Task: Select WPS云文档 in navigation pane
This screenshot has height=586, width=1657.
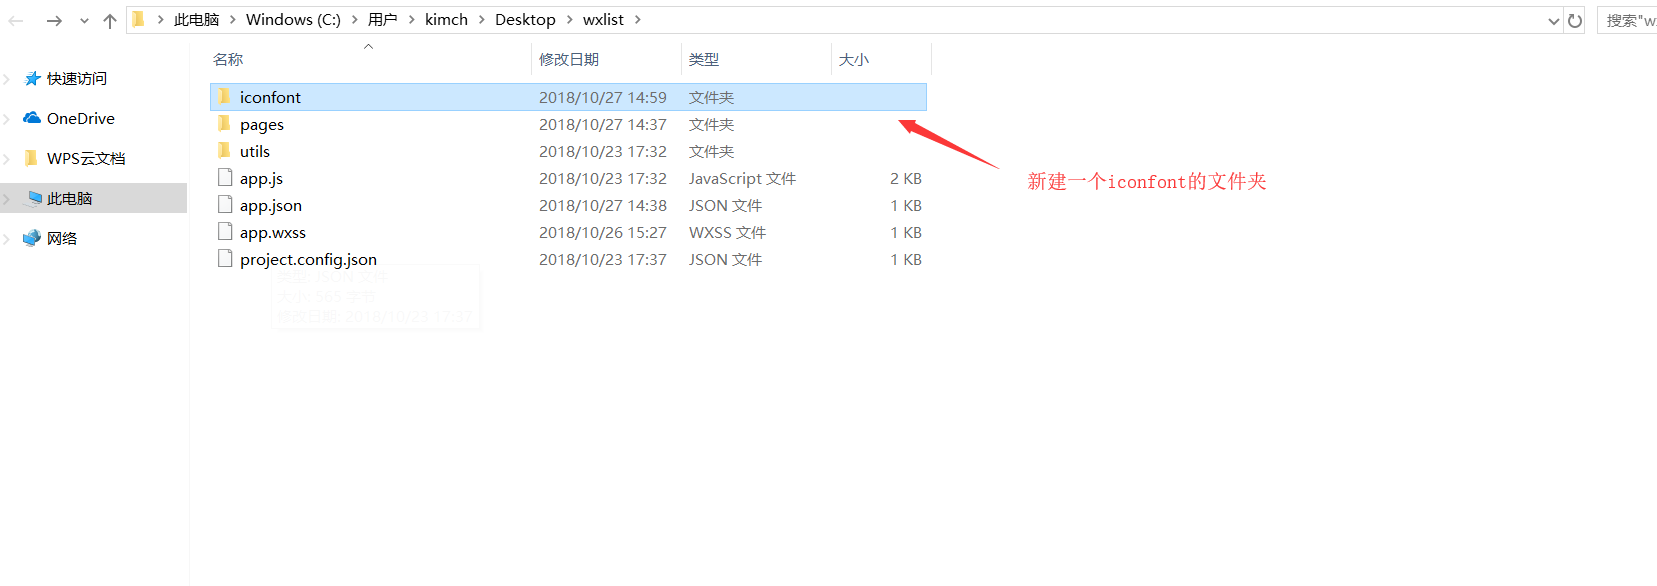Action: pos(86,159)
